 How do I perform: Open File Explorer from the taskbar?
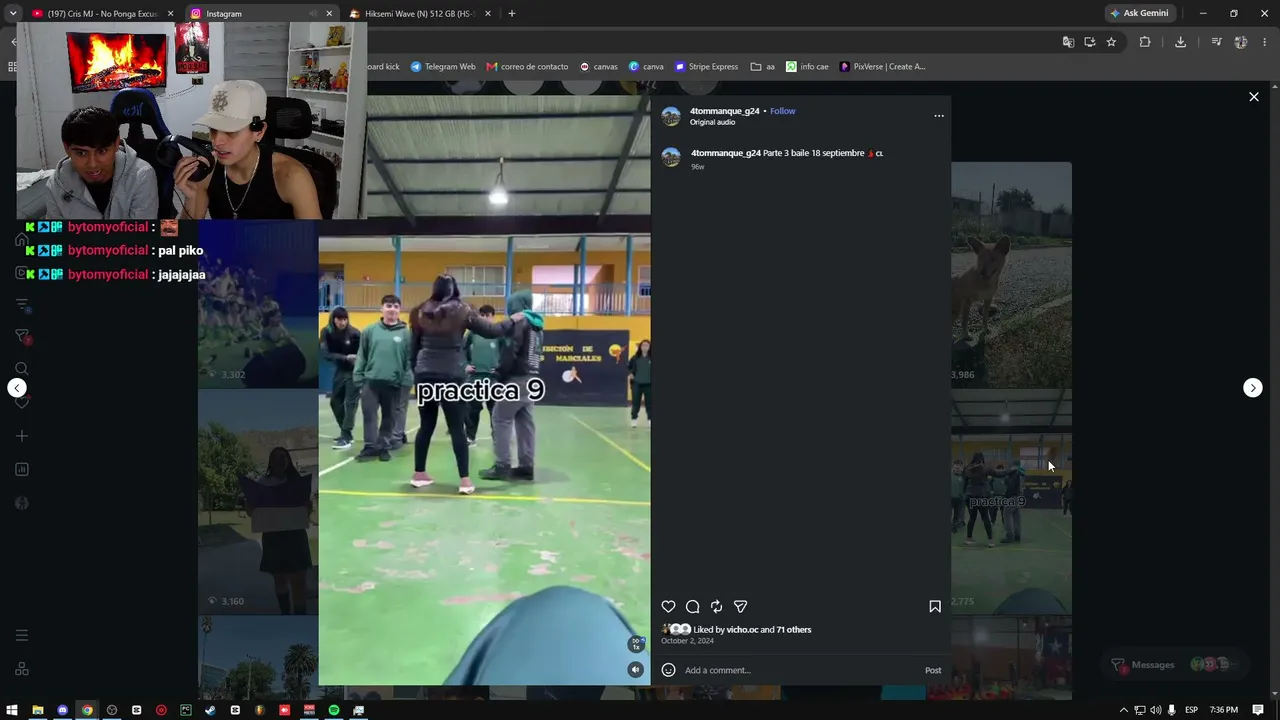tap(38, 710)
